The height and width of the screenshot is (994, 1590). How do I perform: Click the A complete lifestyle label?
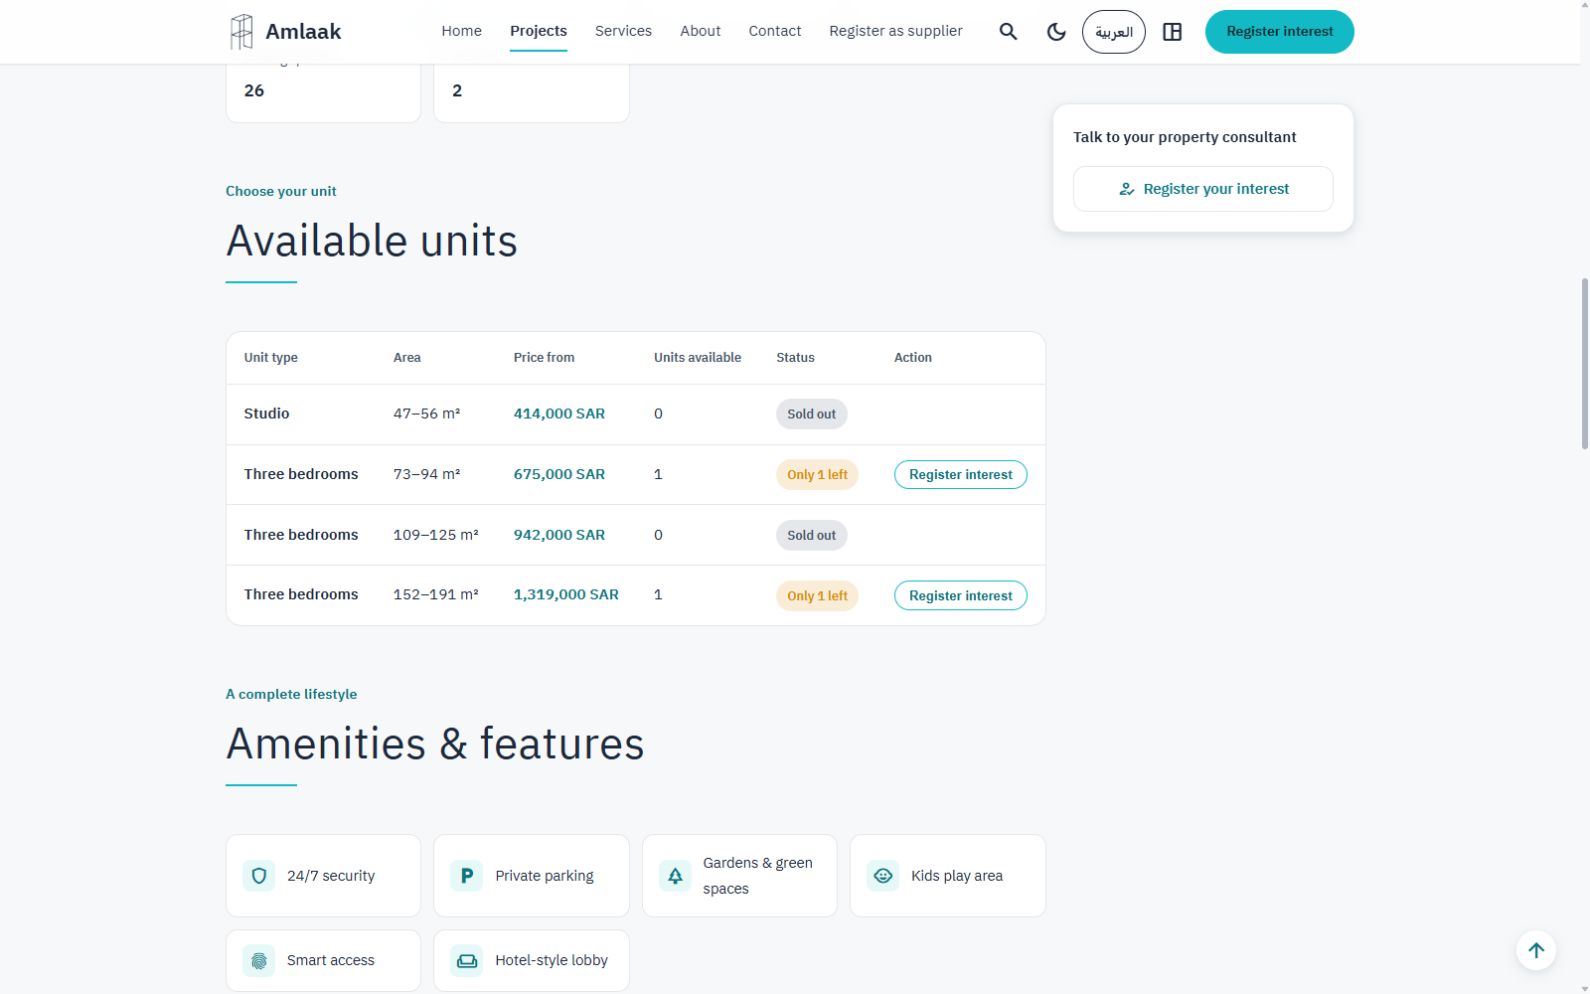pyautogui.click(x=291, y=694)
